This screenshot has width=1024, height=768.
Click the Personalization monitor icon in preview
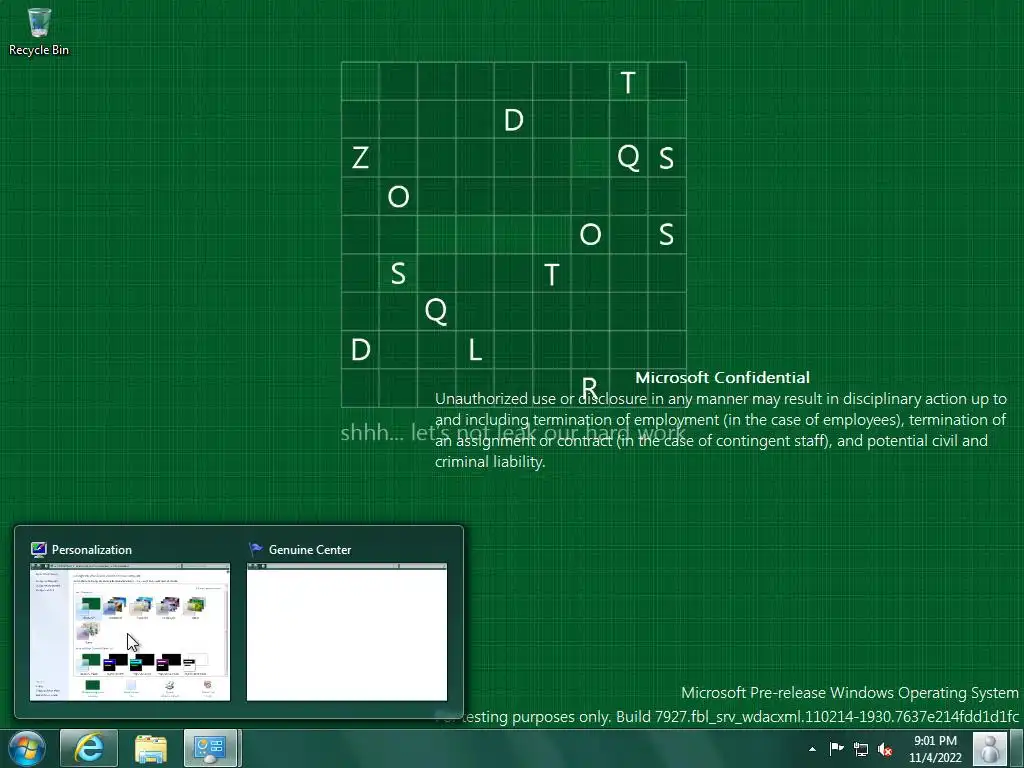point(39,550)
